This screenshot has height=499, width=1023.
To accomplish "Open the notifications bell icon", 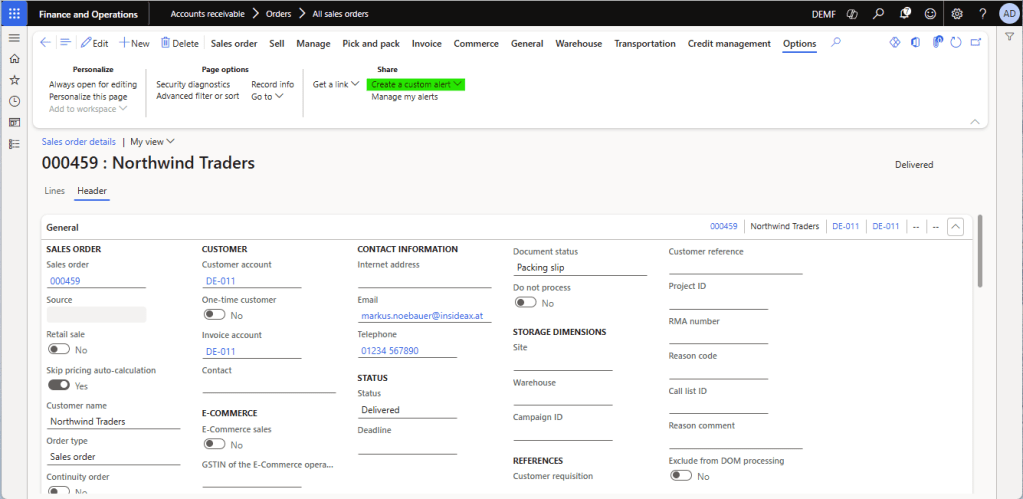I will point(906,14).
